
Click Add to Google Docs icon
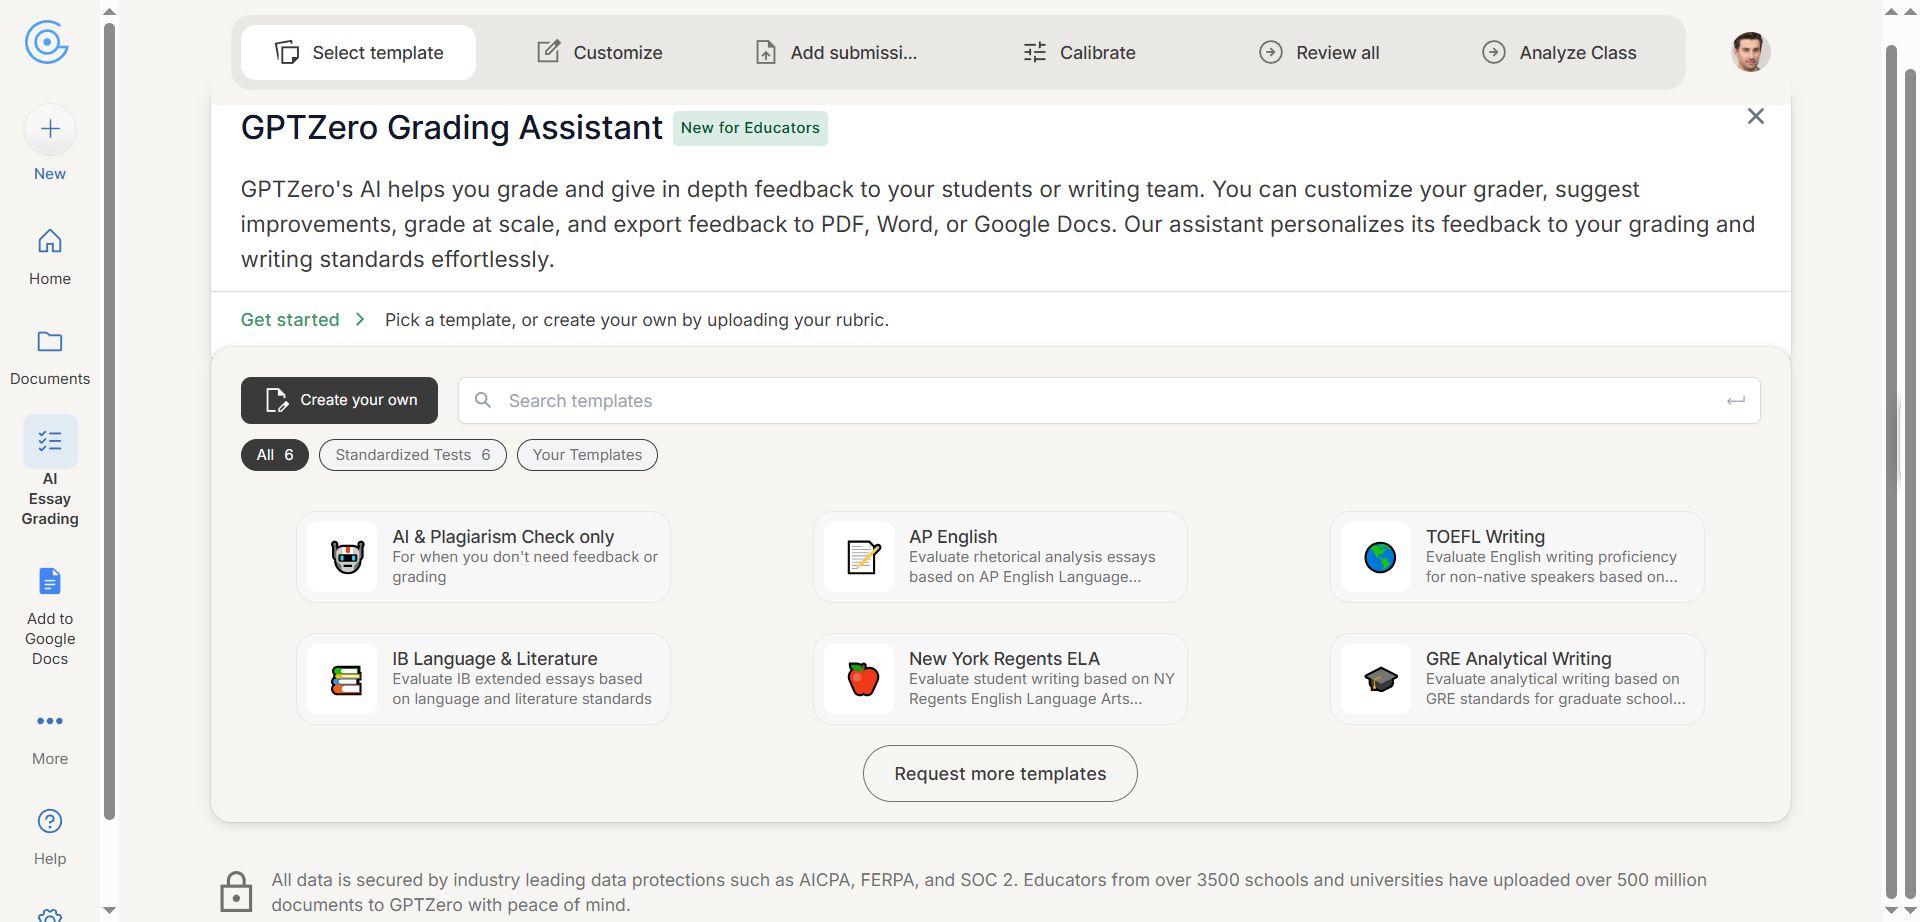pyautogui.click(x=50, y=581)
